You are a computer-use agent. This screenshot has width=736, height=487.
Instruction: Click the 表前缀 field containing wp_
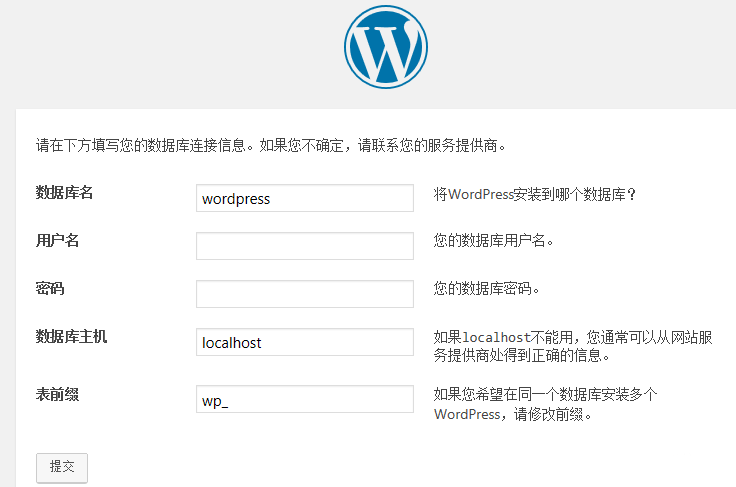tap(305, 399)
